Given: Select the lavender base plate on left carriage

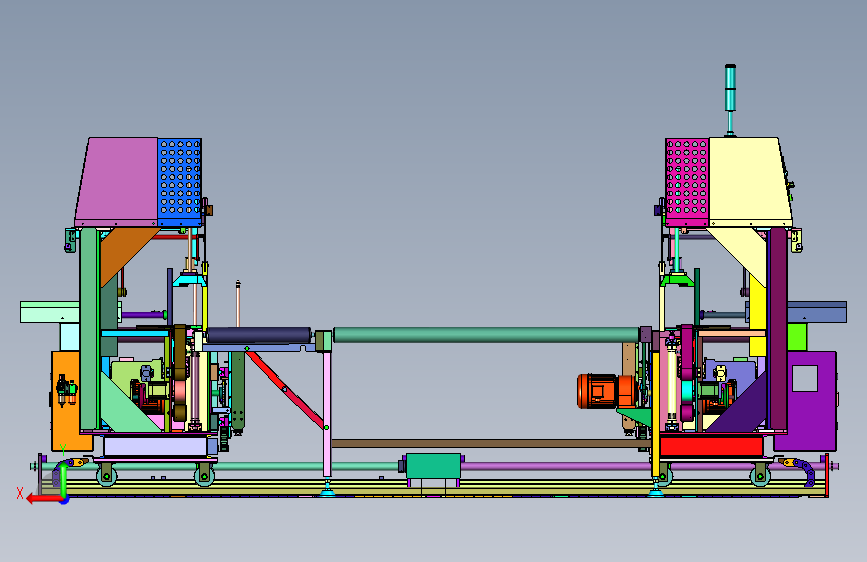Looking at the screenshot, I should [155, 446].
